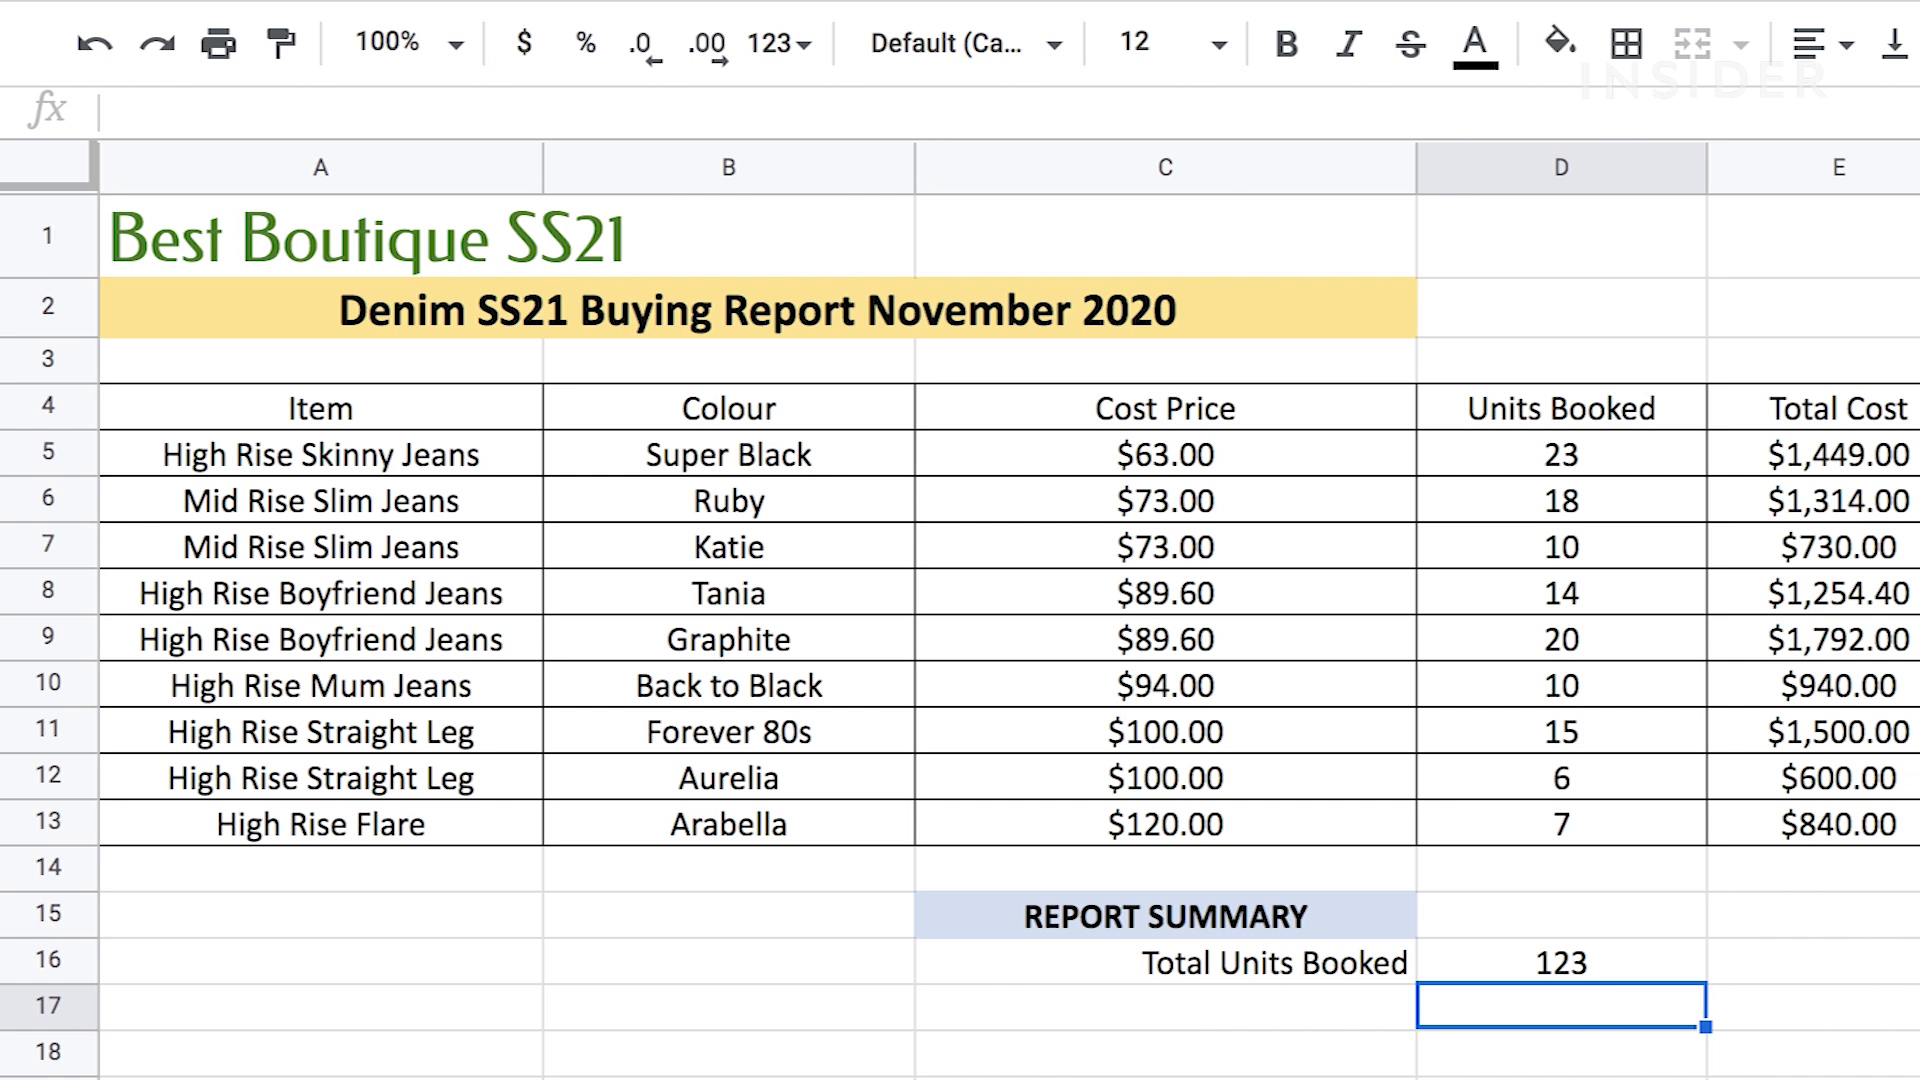Click the Print icon
Viewport: 1920px width, 1080px height.
pos(218,43)
